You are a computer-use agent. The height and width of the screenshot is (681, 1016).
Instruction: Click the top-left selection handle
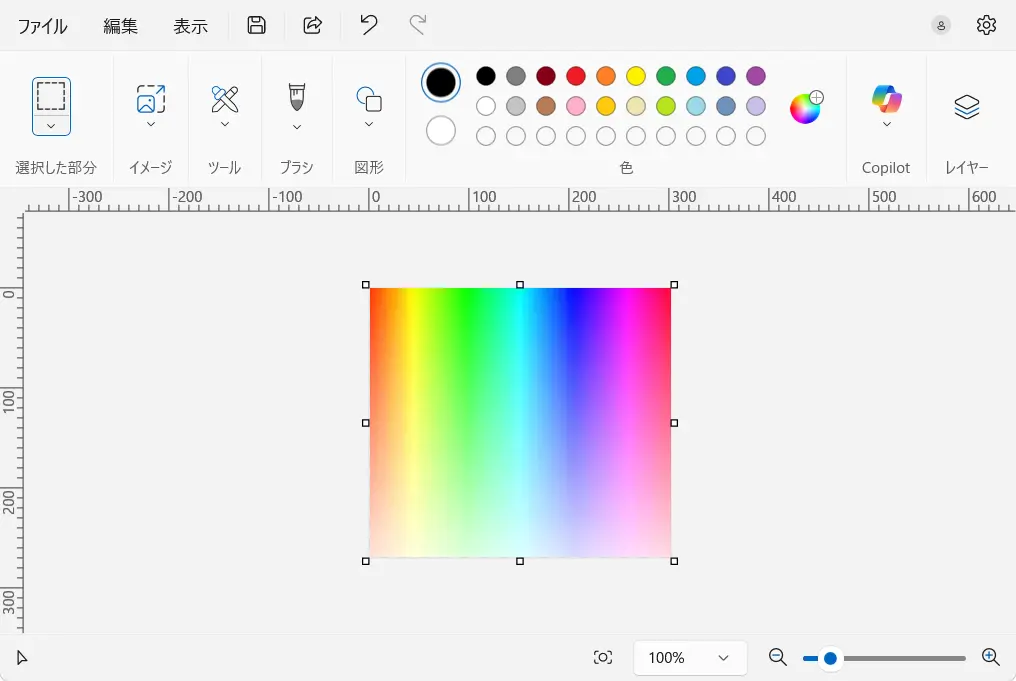coord(365,284)
